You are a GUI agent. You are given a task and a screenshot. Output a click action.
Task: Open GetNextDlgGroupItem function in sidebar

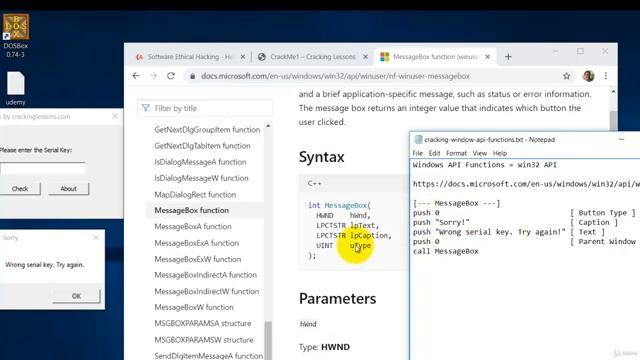207,130
